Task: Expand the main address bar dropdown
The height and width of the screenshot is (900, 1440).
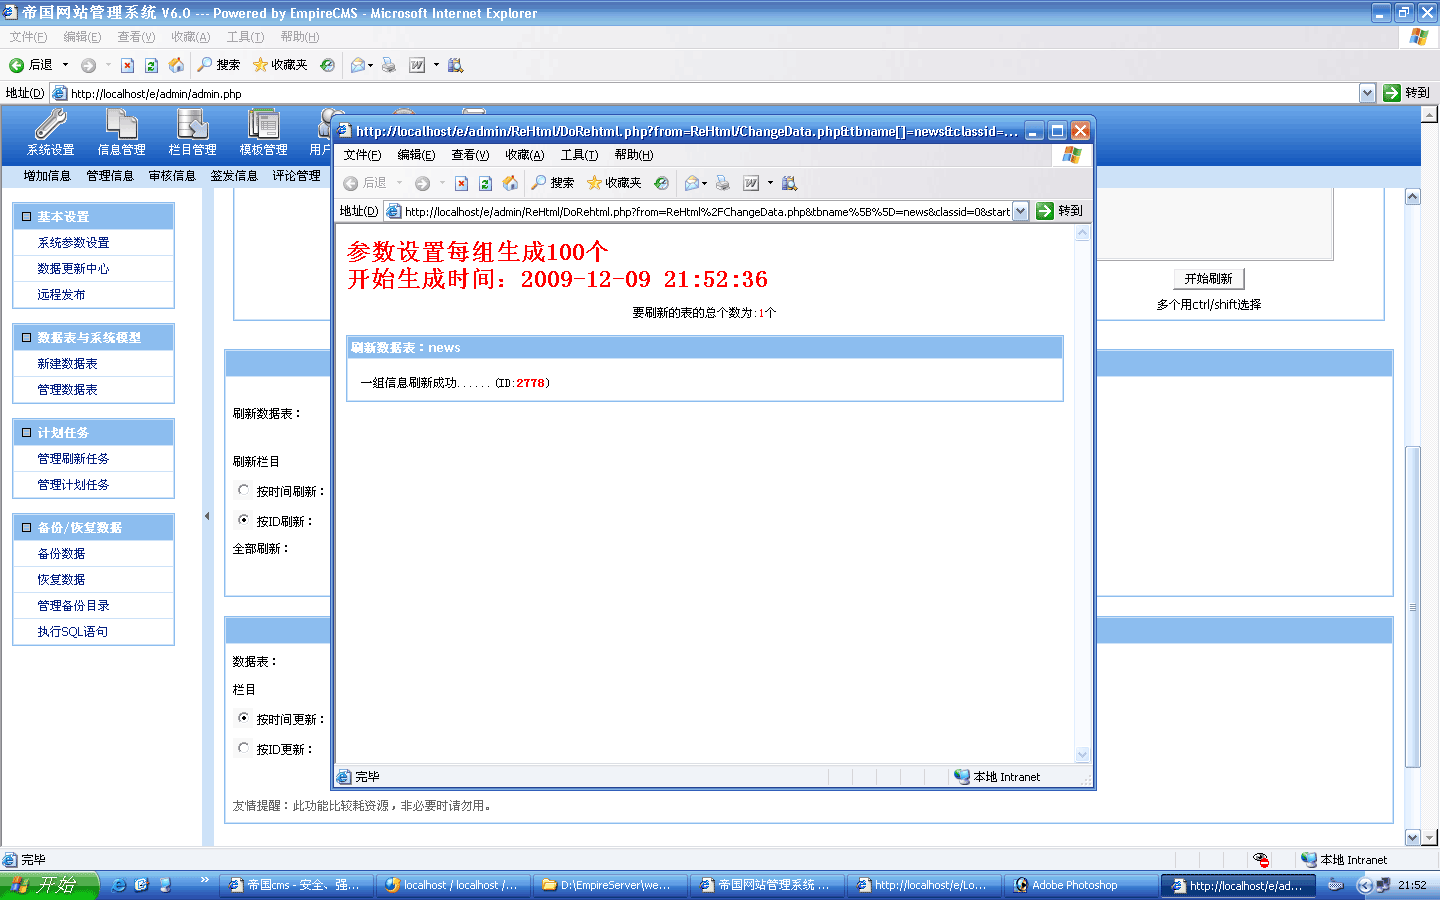Action: click(x=1367, y=93)
